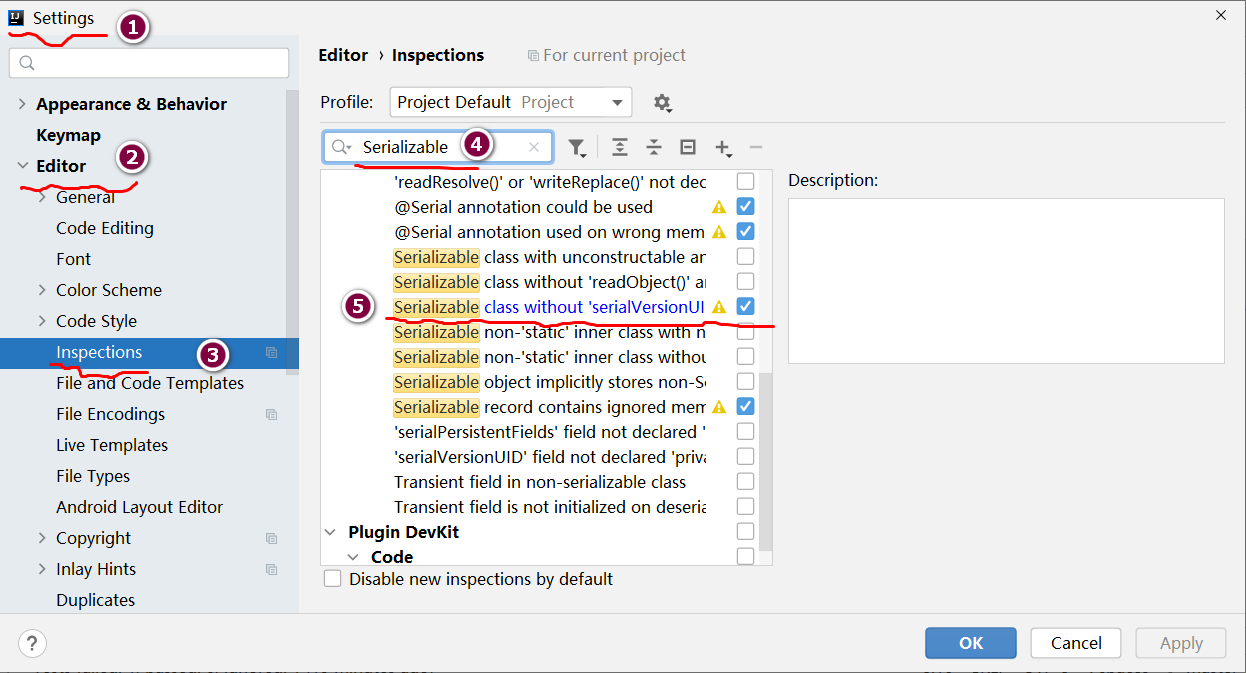Focus the settings search field

pos(149,63)
